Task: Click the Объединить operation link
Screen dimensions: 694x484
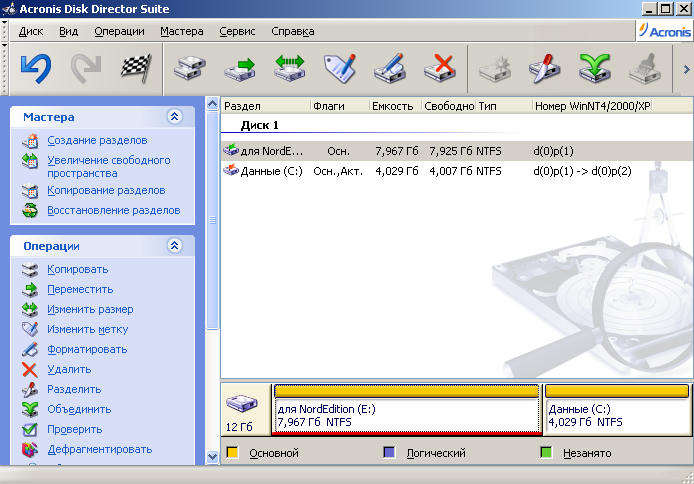Action: (79, 410)
